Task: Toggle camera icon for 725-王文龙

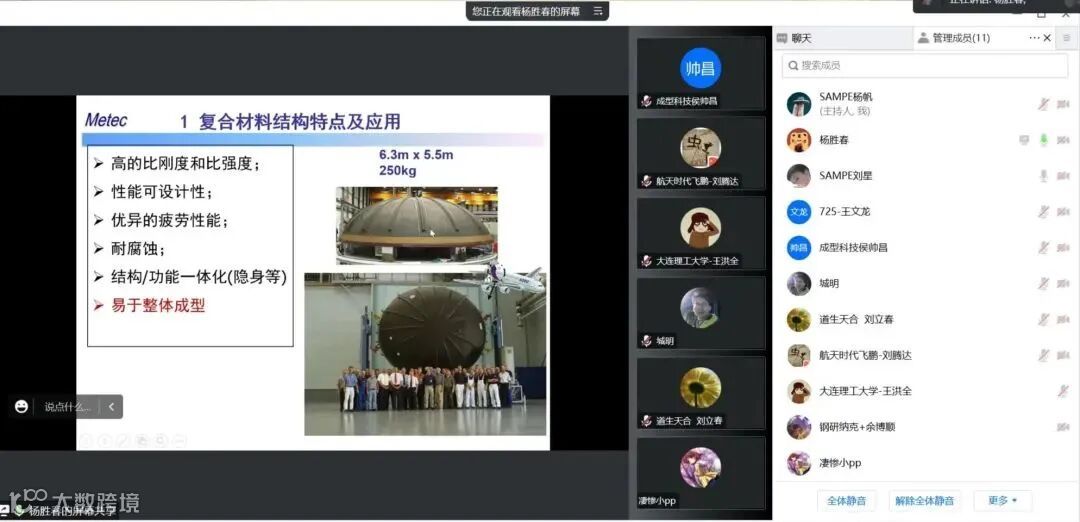Action: tap(1063, 211)
